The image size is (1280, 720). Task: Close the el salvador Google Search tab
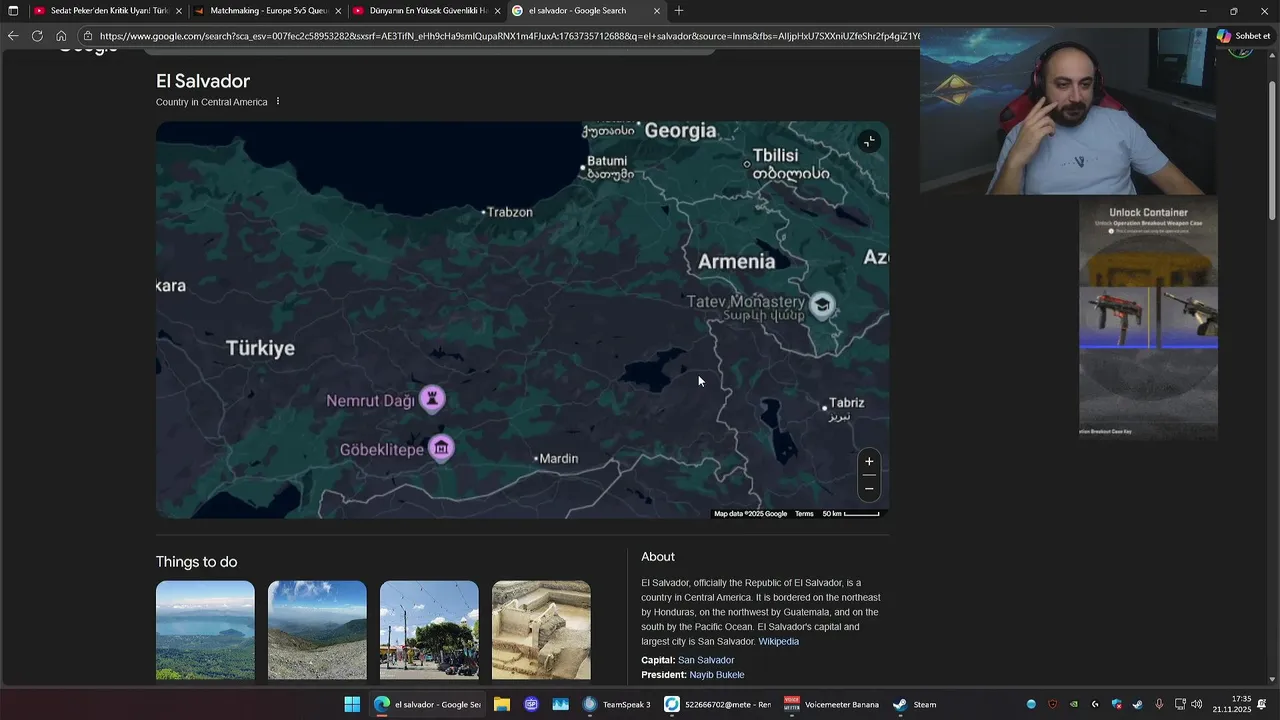657,11
